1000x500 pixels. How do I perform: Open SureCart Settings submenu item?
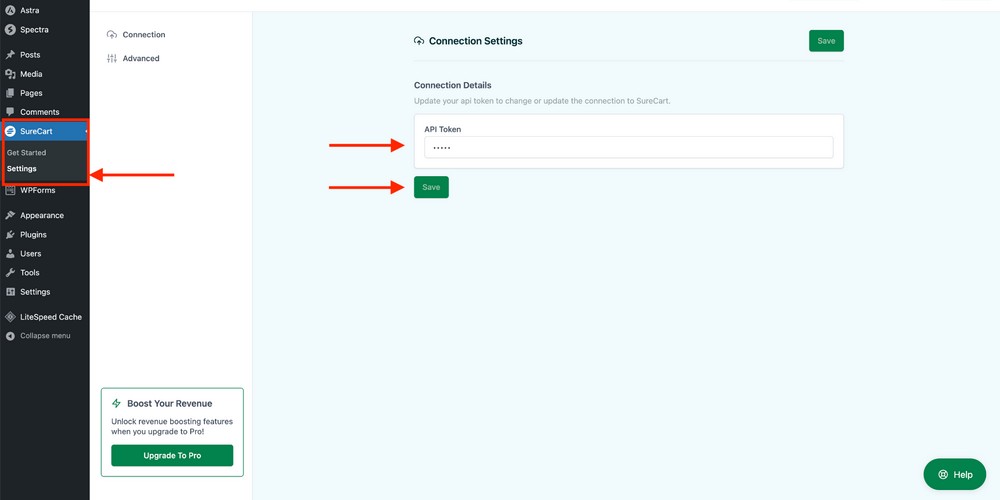pyautogui.click(x=22, y=169)
